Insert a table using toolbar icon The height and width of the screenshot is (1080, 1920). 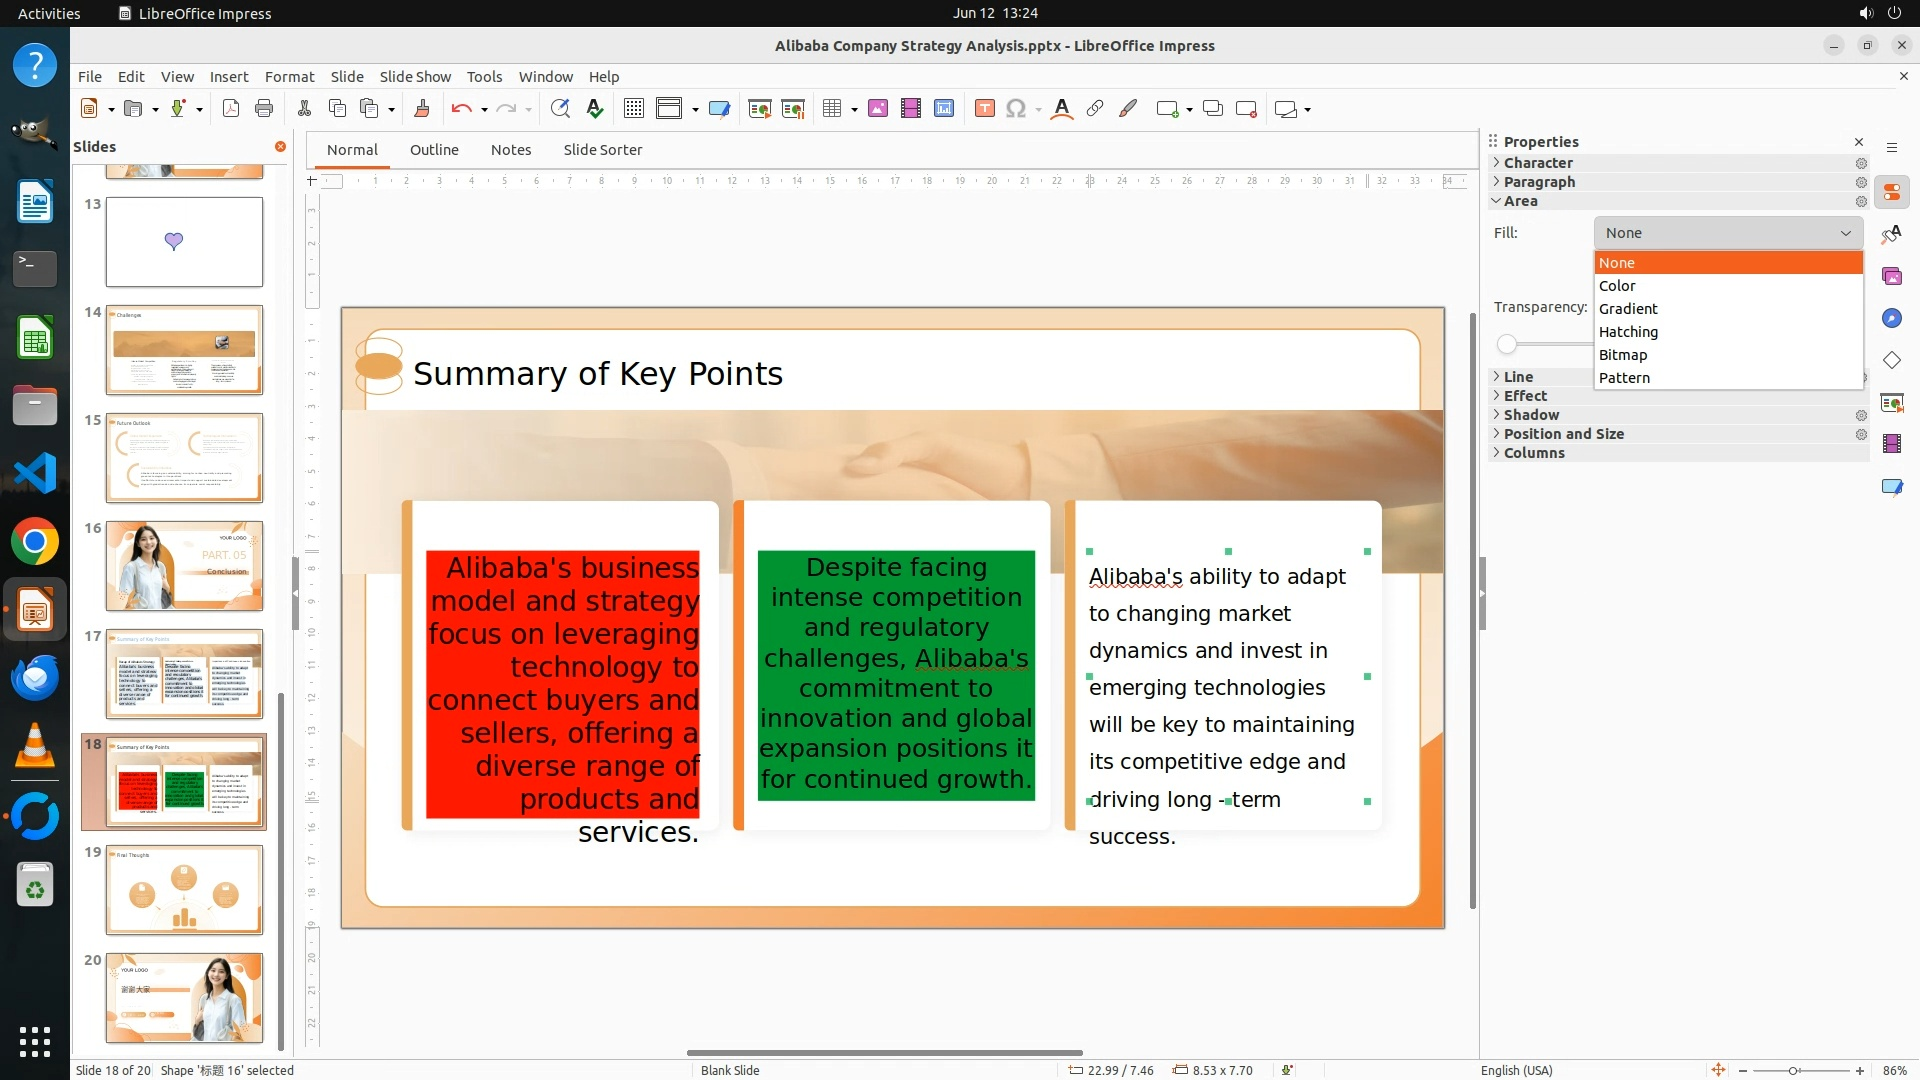point(832,109)
